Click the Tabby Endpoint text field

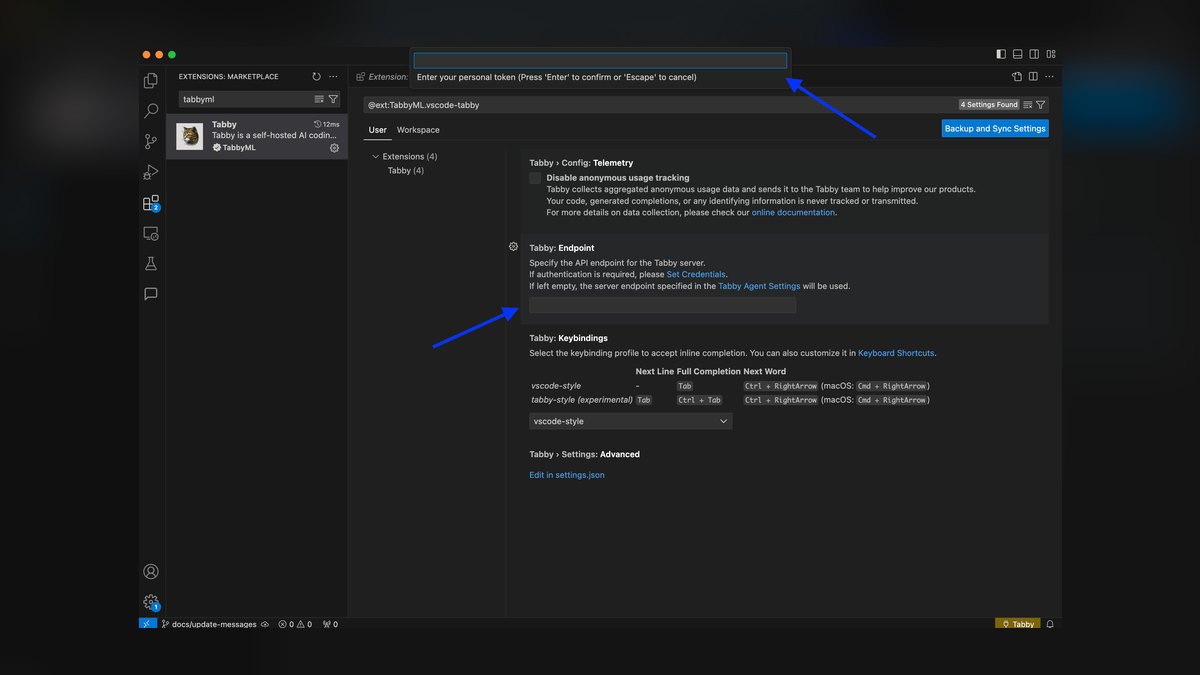coord(662,305)
